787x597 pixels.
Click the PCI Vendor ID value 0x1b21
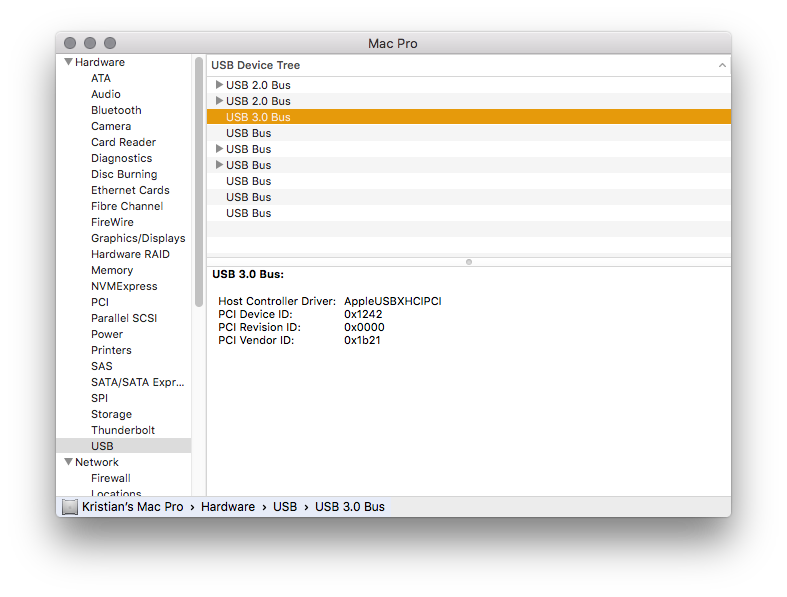coord(362,340)
